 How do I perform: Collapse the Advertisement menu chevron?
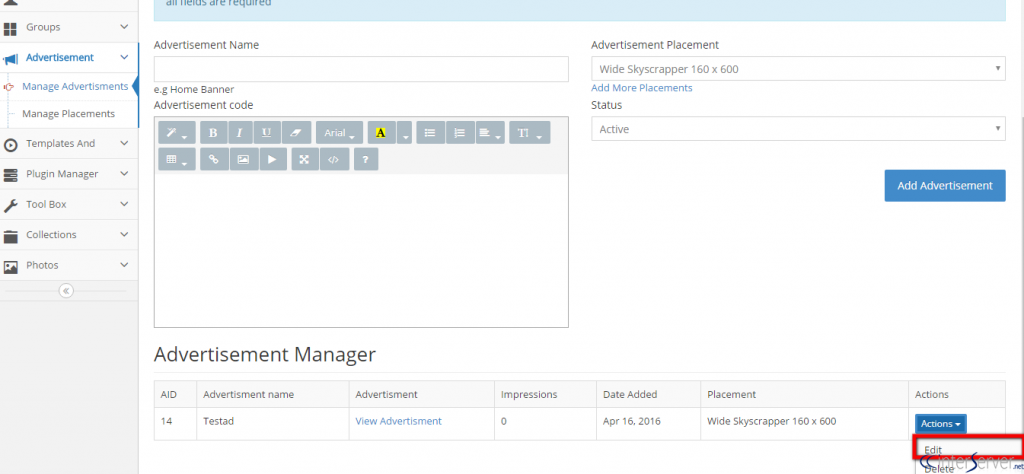[x=125, y=57]
